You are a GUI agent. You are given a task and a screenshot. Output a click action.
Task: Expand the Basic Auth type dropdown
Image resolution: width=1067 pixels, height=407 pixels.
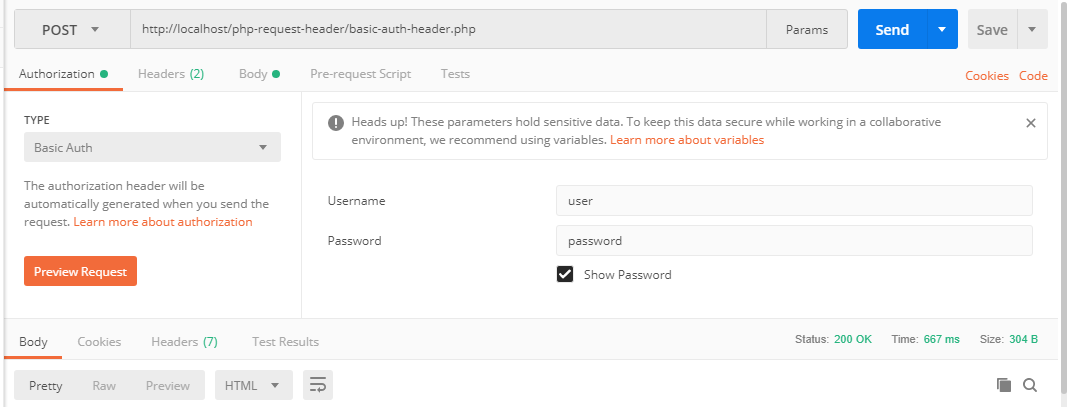152,147
